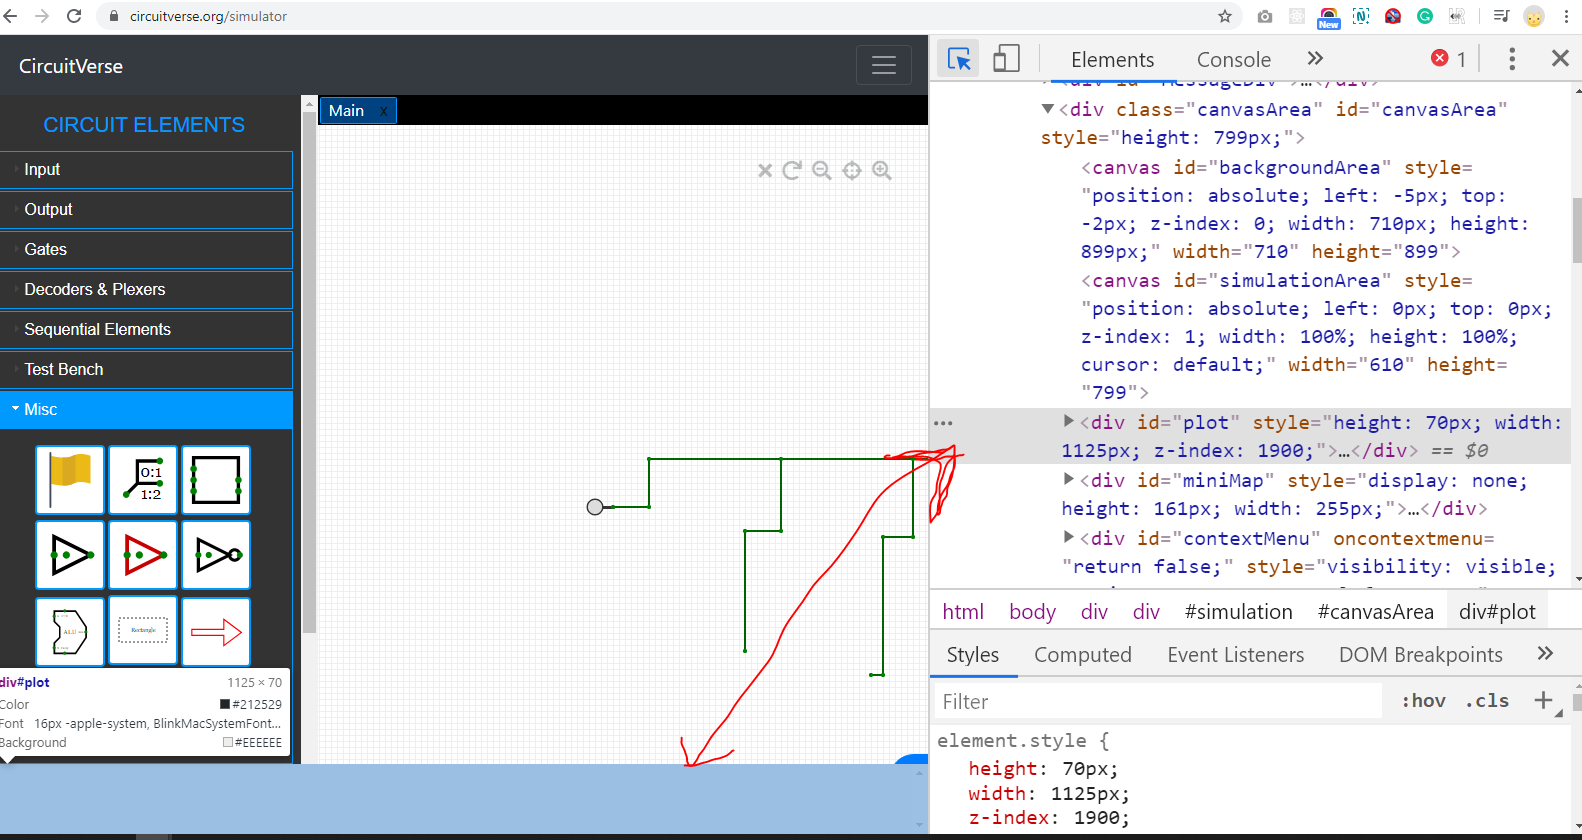
Task: Toggle DevTools inspect element picker
Action: (959, 59)
